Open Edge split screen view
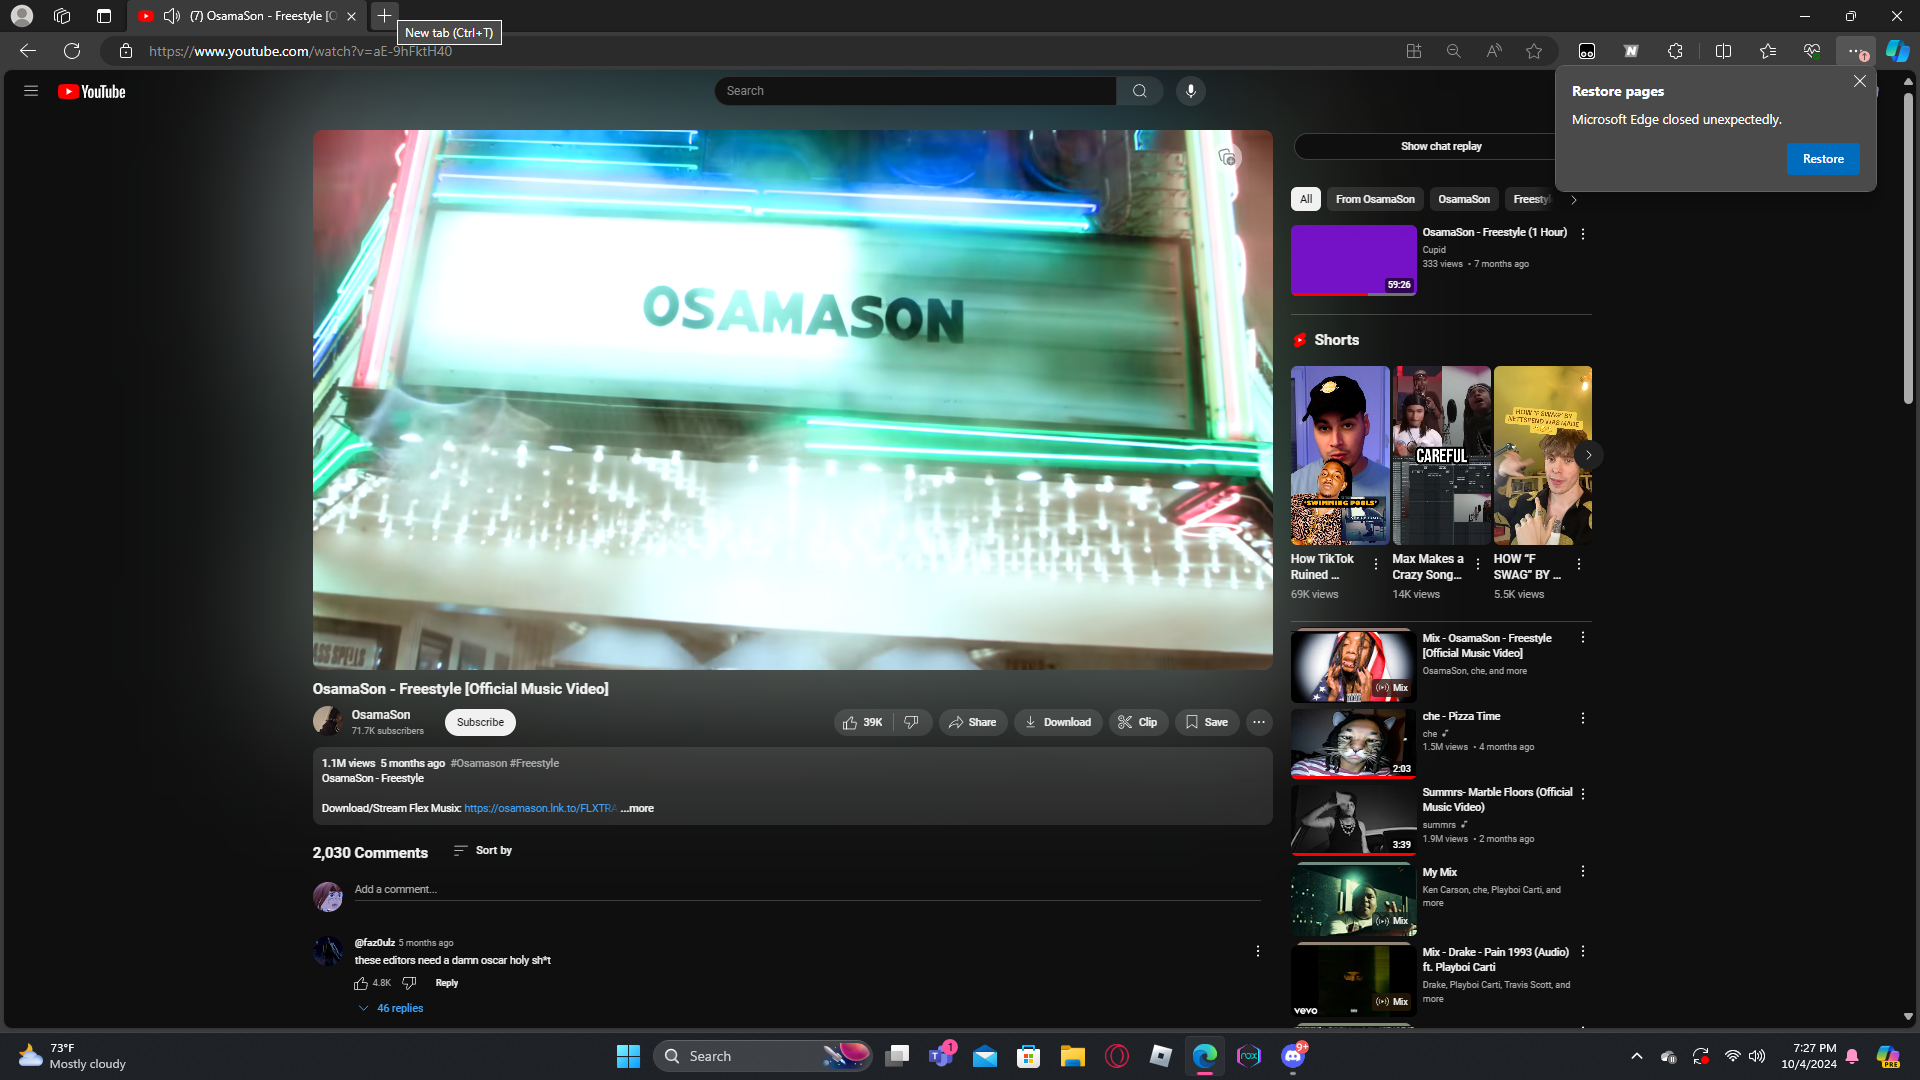This screenshot has width=1920, height=1080. (x=1723, y=51)
